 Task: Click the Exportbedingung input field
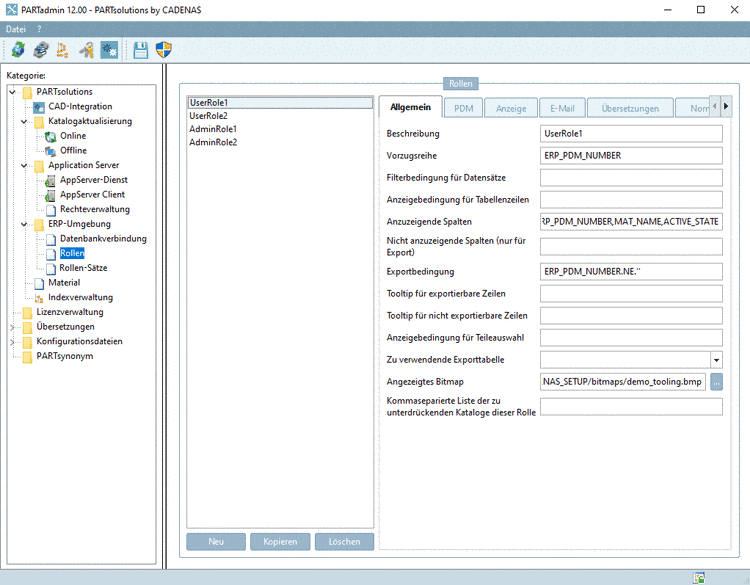[x=631, y=271]
